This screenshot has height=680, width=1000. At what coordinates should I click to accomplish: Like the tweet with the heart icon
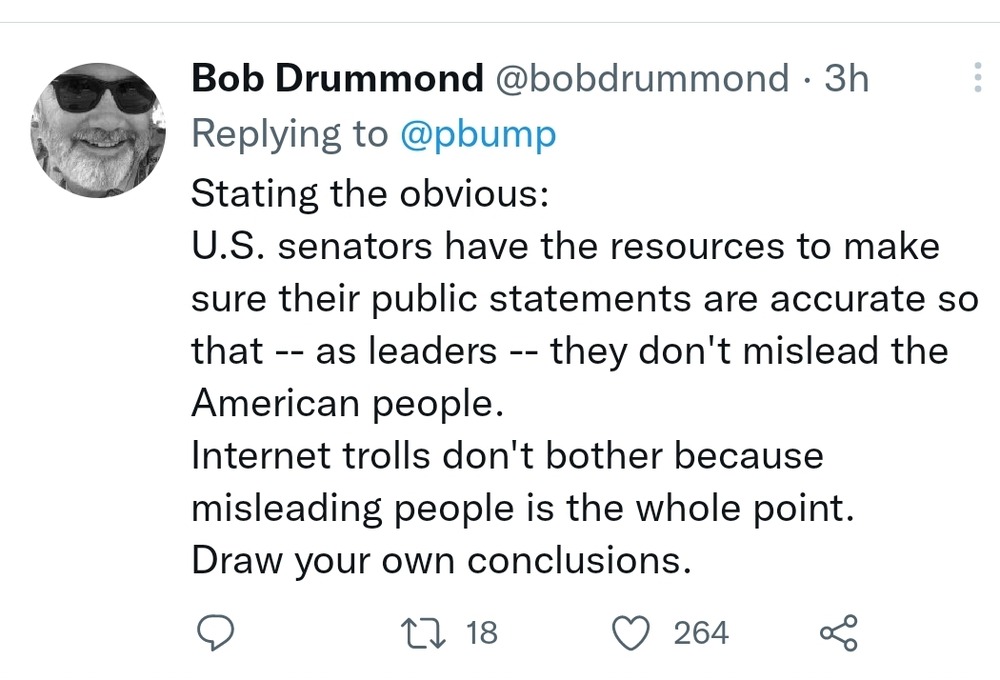point(630,633)
